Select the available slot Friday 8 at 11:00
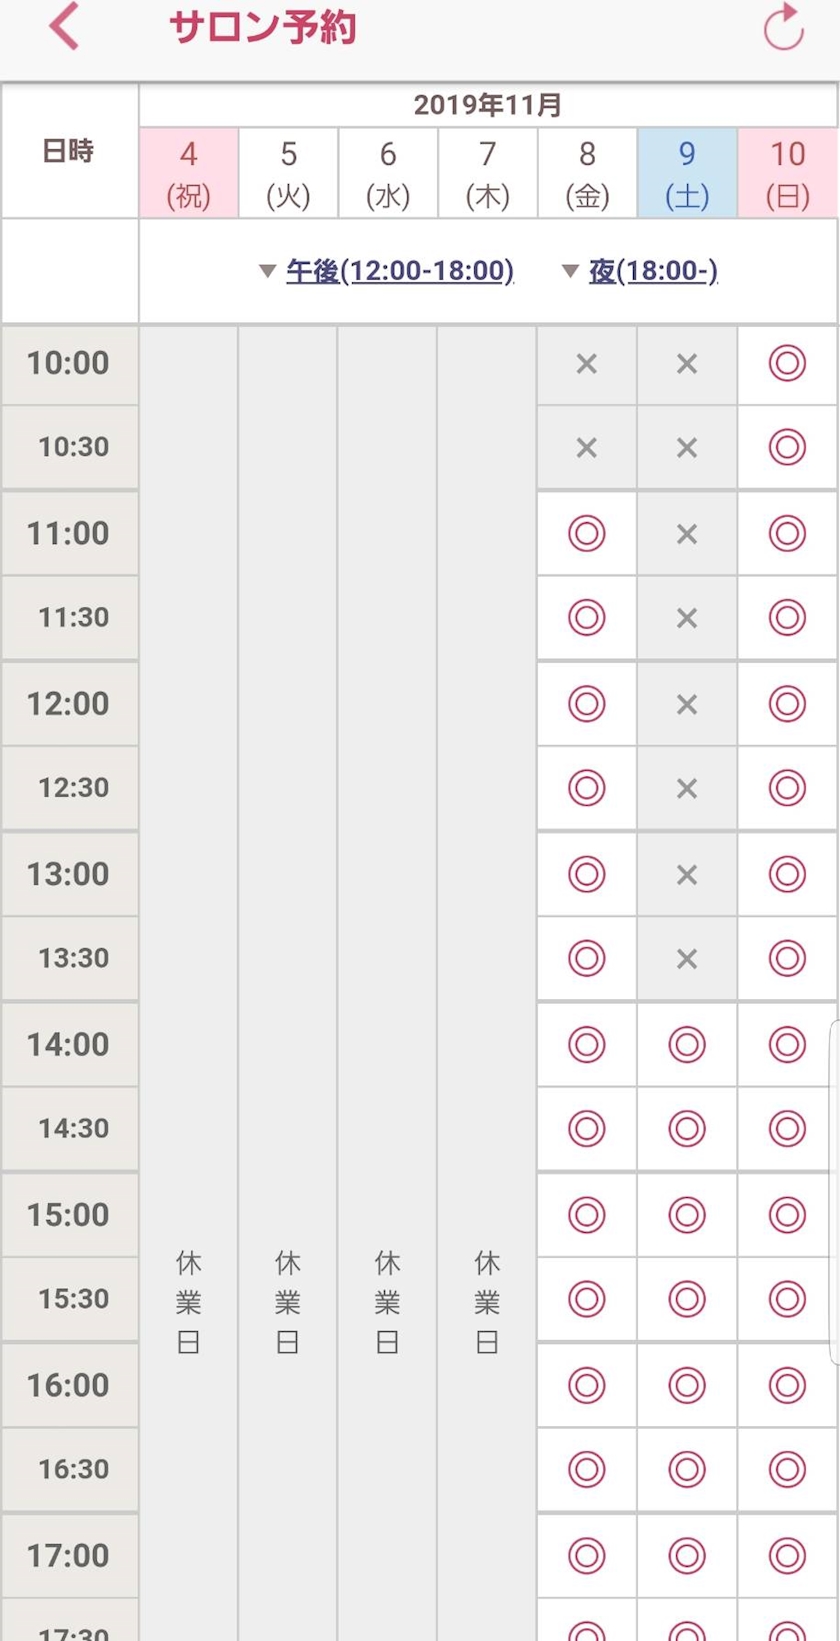Image resolution: width=840 pixels, height=1641 pixels. click(x=587, y=533)
